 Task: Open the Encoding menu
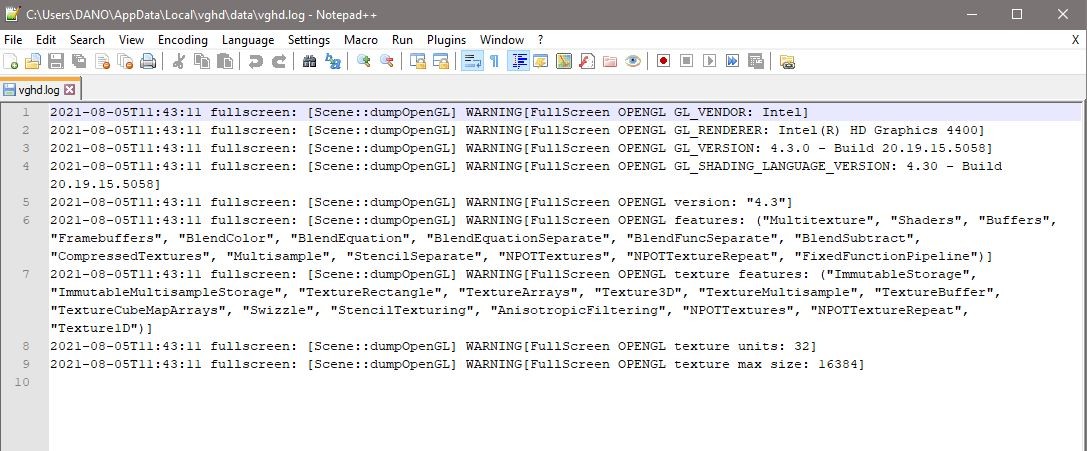pyautogui.click(x=183, y=39)
